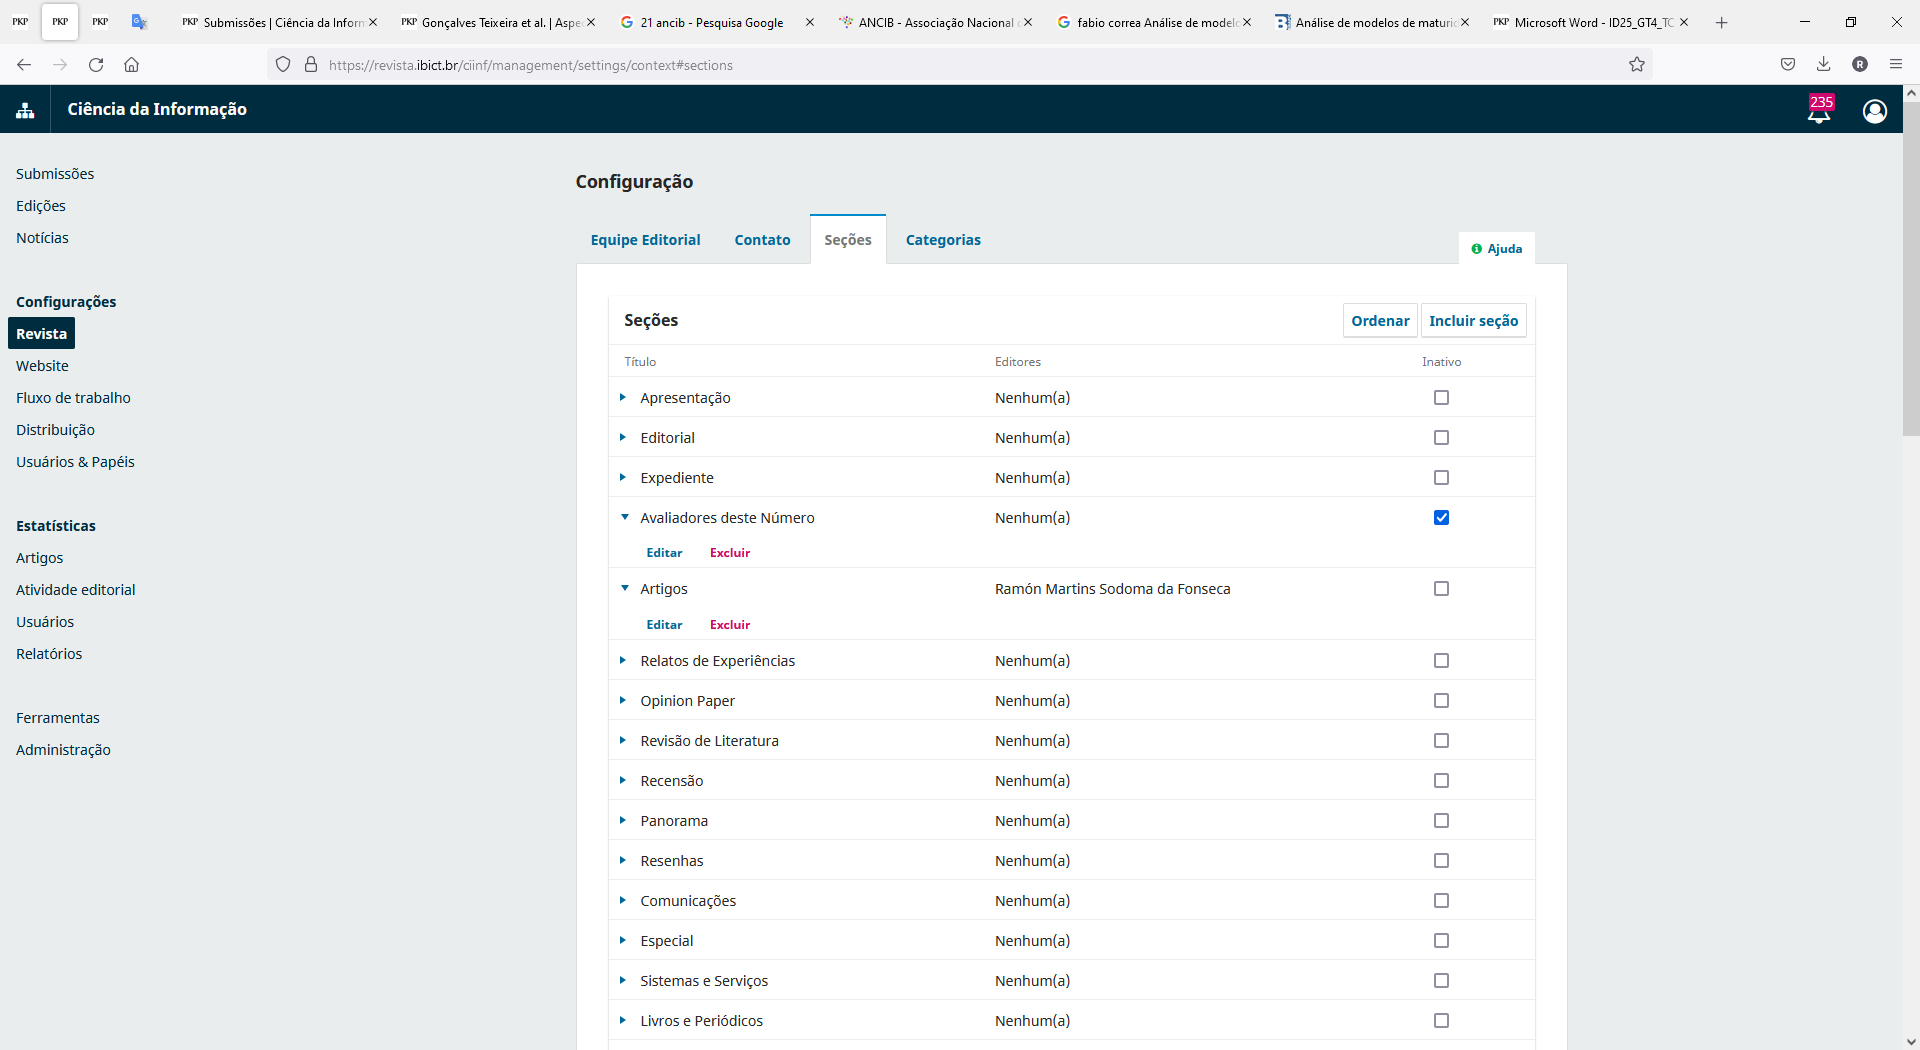Image resolution: width=1920 pixels, height=1050 pixels.
Task: Open the Pocket save icon
Action: (1788, 65)
